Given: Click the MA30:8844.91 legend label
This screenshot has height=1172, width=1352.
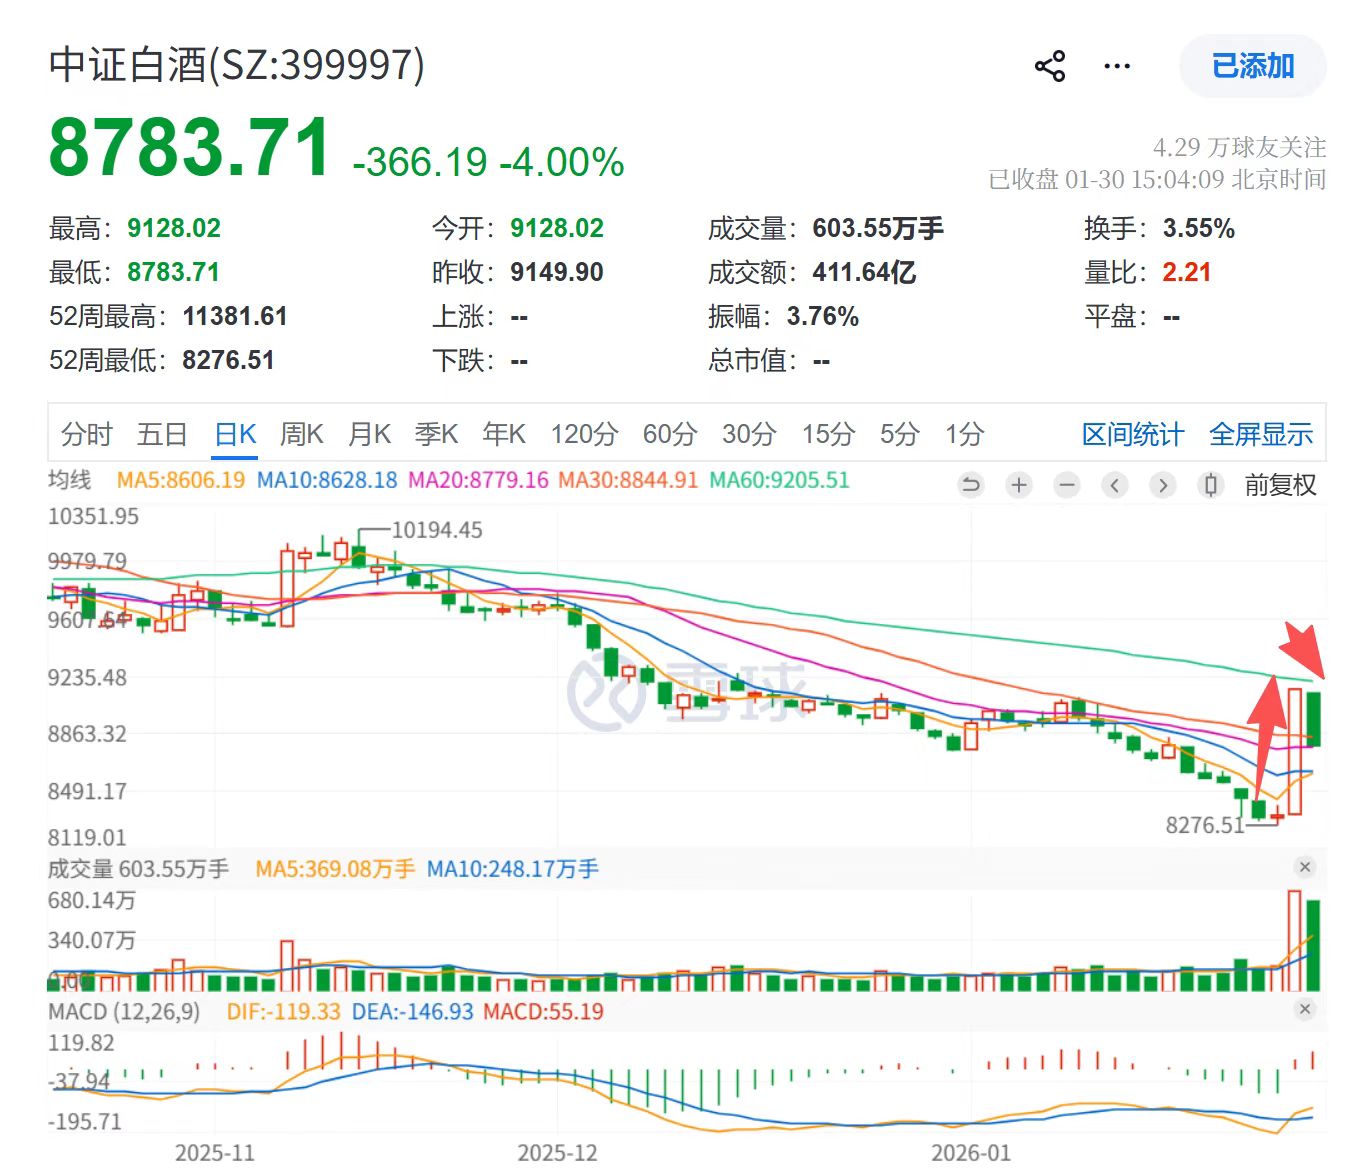Looking at the screenshot, I should coord(628,480).
